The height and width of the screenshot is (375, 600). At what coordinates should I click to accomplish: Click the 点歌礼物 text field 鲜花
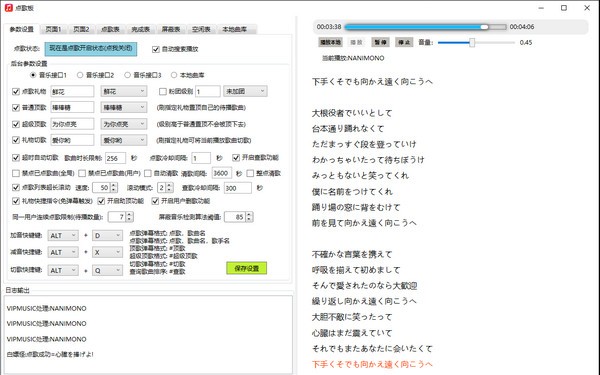[x=72, y=91]
